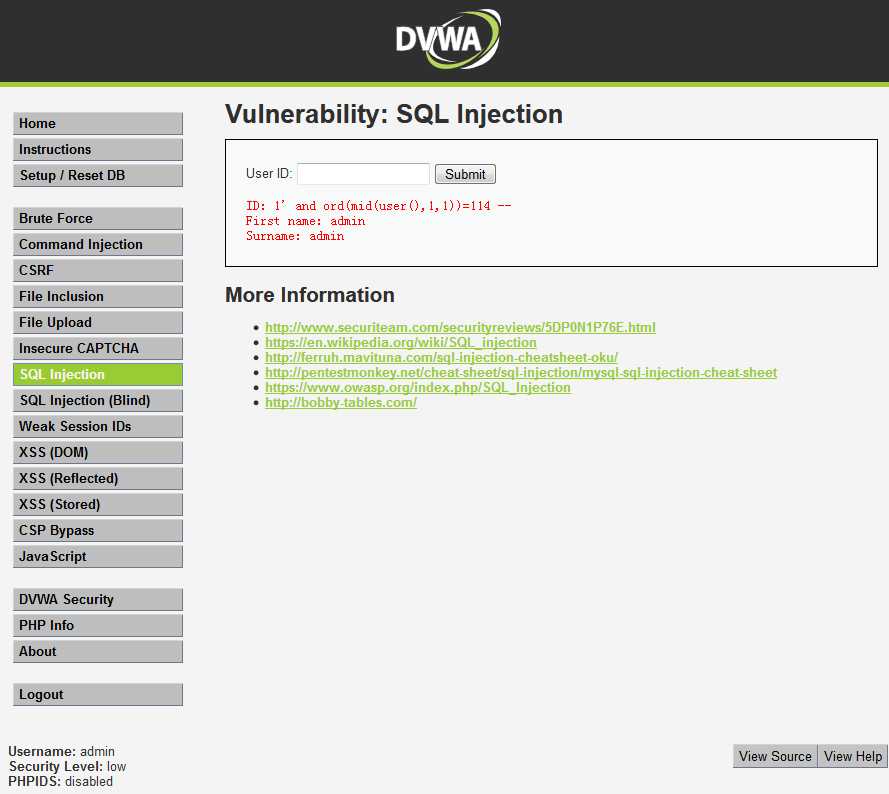This screenshot has width=889, height=794.
Task: Open the bobby-tables.com link
Action: [x=341, y=403]
